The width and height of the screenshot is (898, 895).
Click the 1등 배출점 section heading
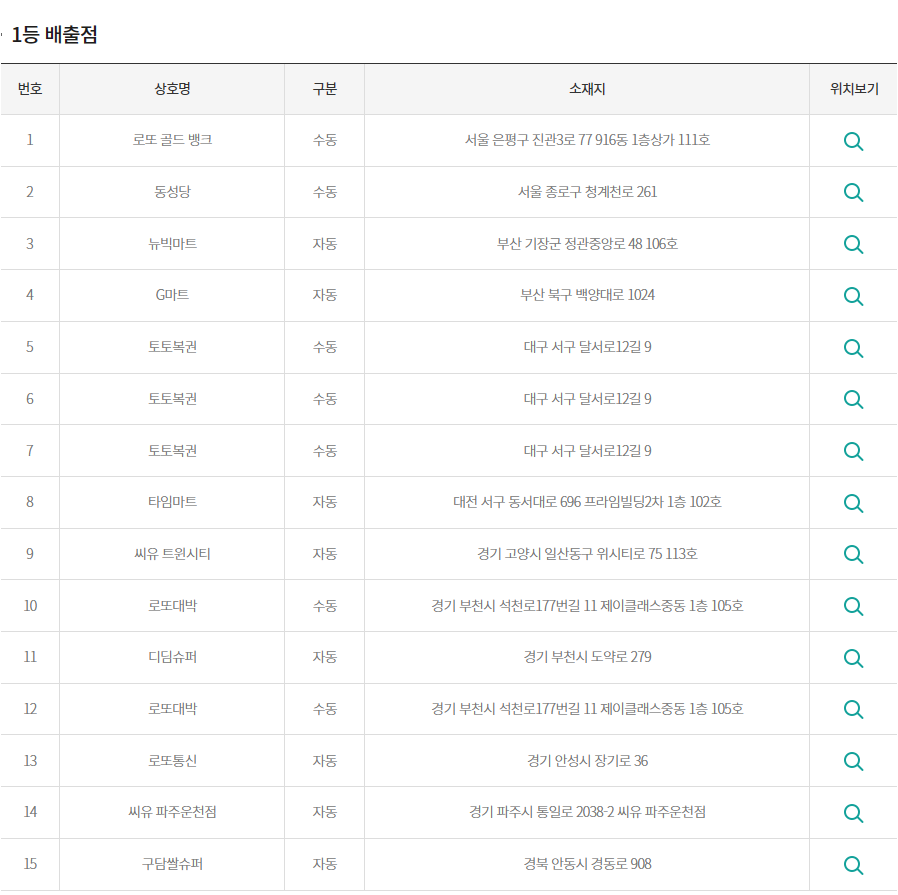54,35
